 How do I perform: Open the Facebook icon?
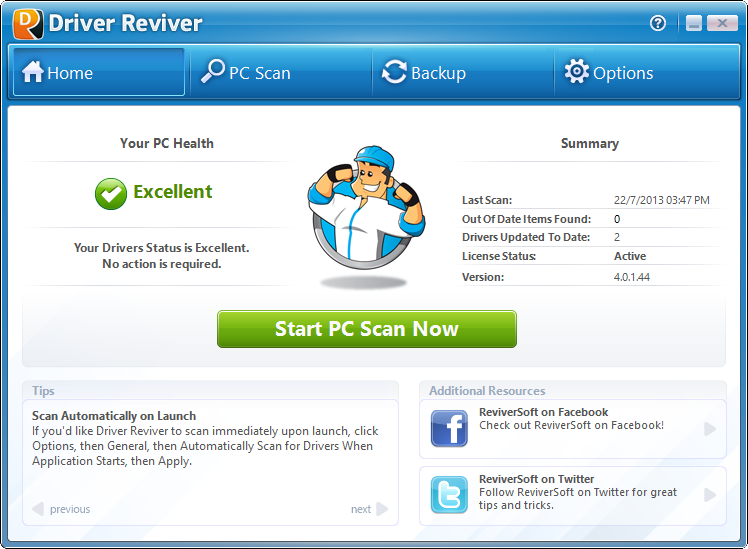click(449, 428)
